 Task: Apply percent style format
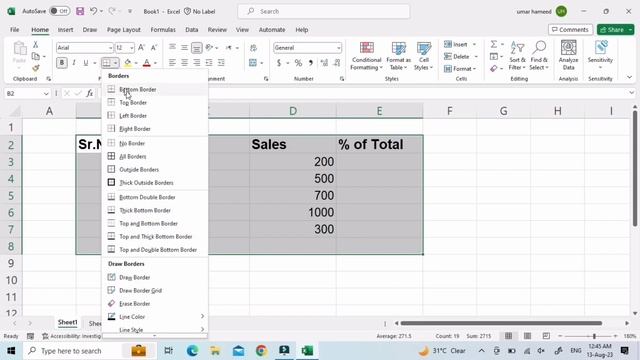[x=298, y=63]
